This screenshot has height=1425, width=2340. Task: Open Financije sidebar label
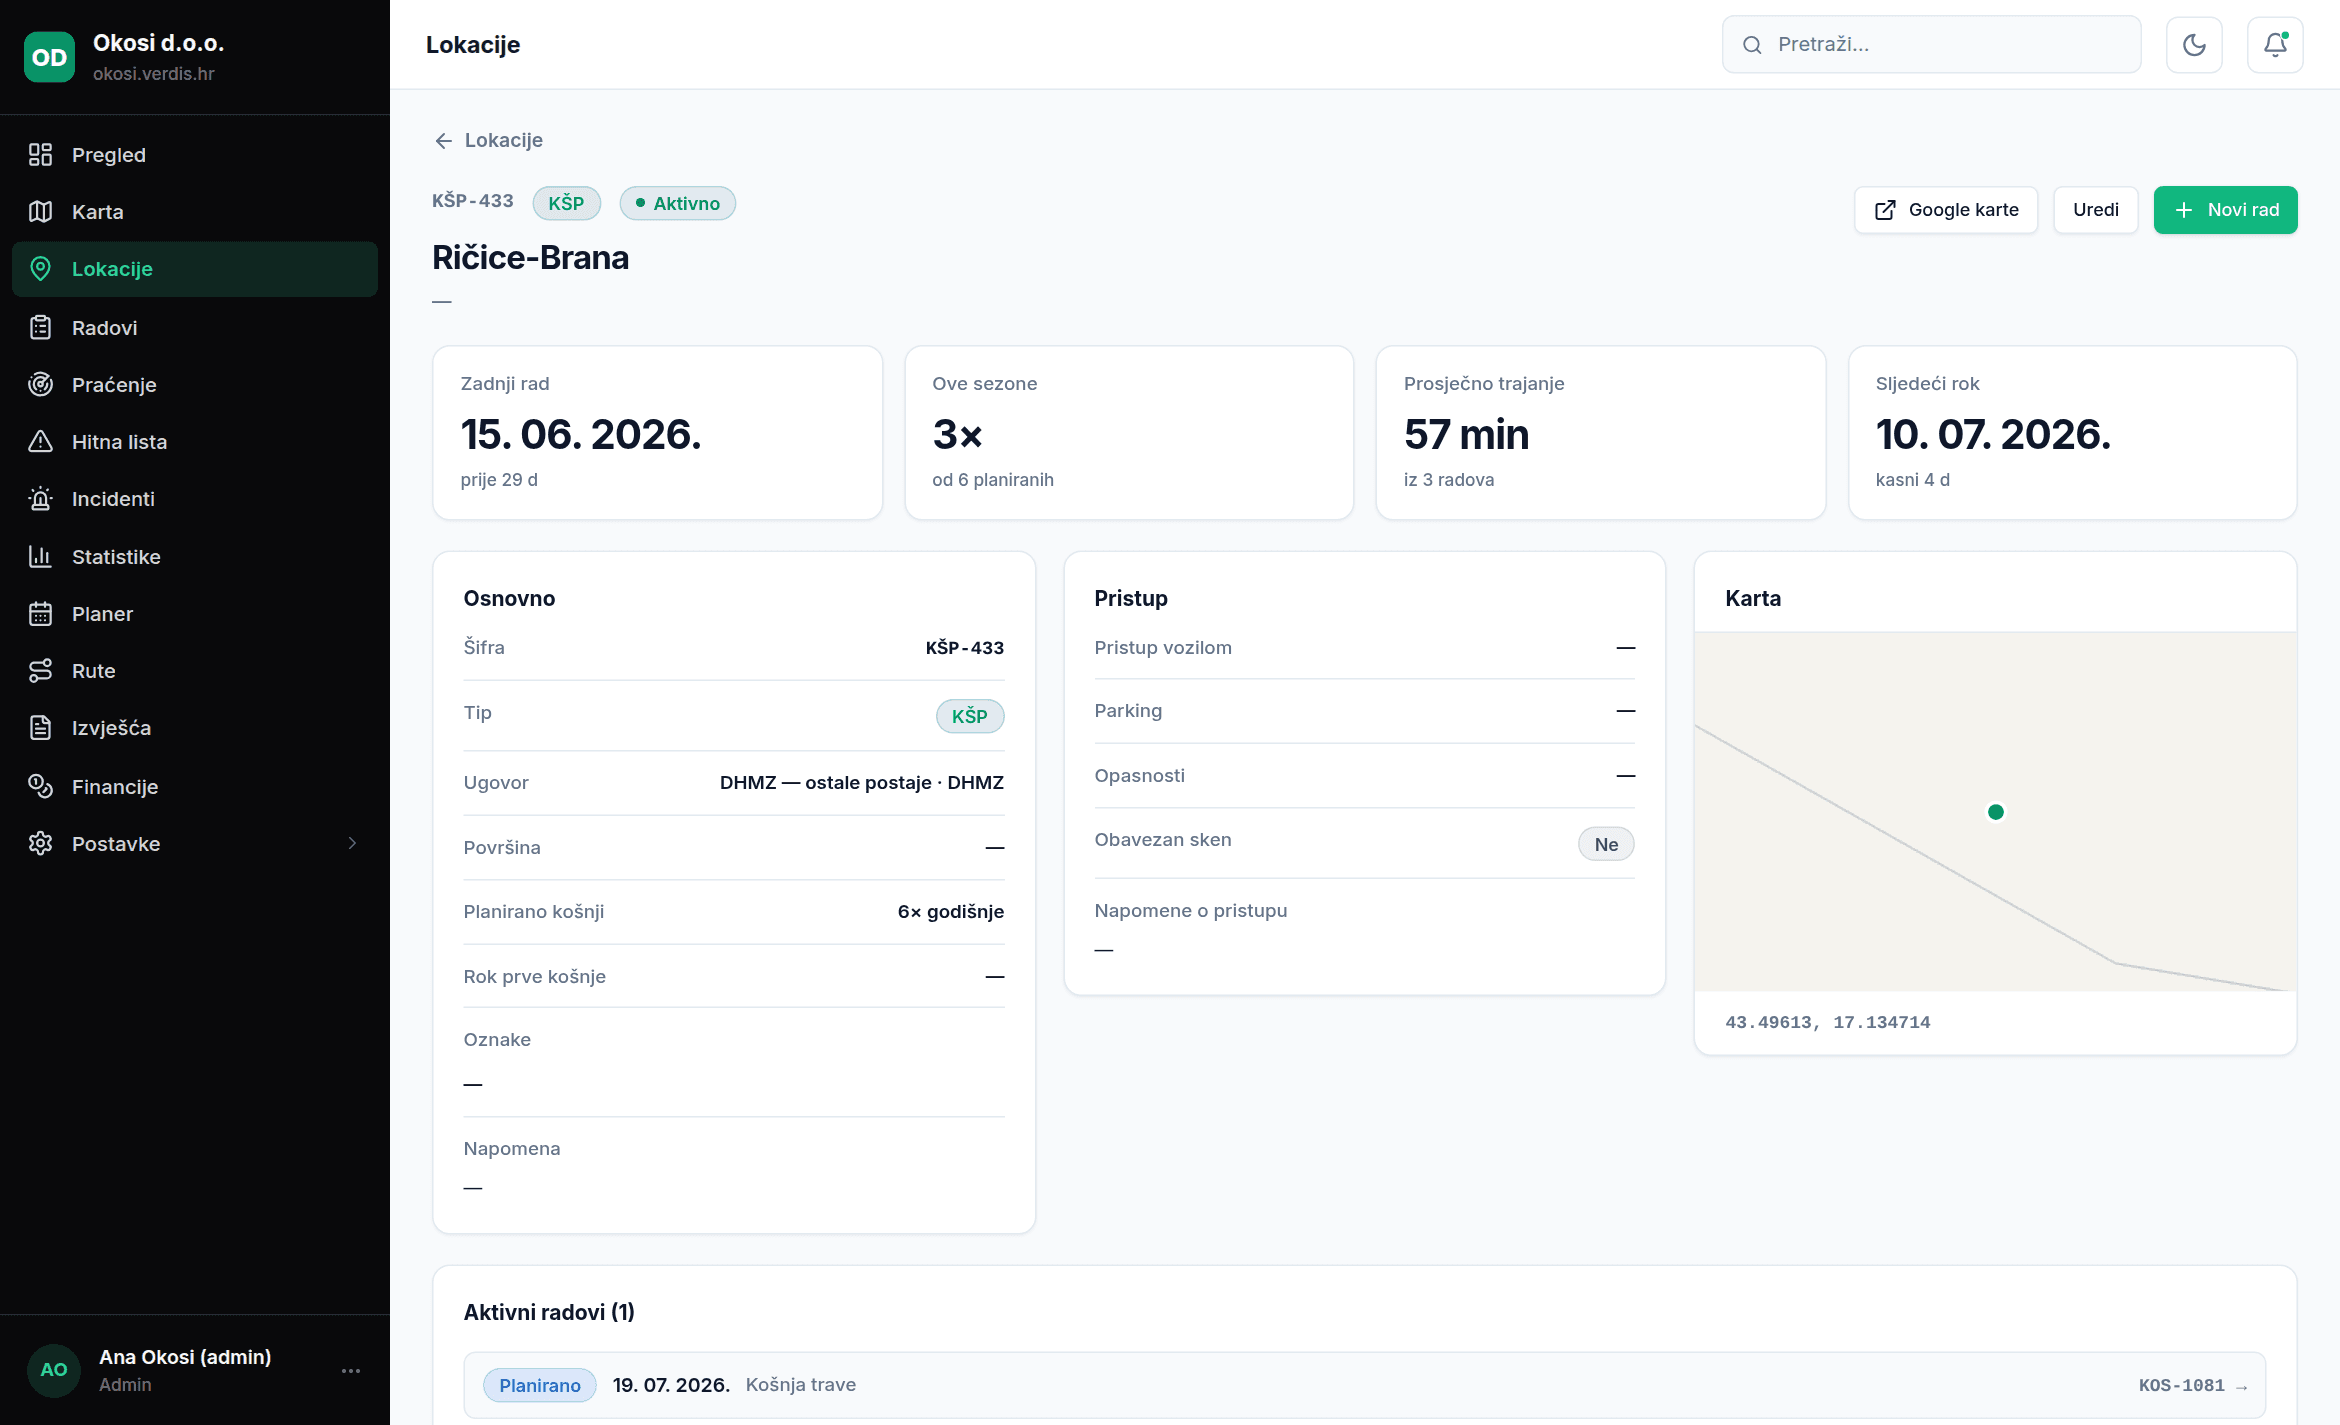click(115, 787)
